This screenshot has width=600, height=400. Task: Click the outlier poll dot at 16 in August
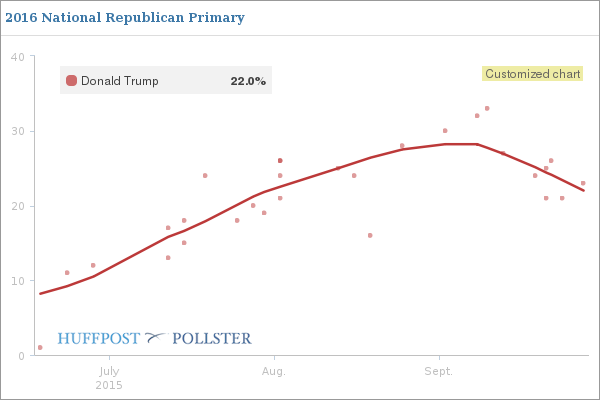click(x=370, y=235)
